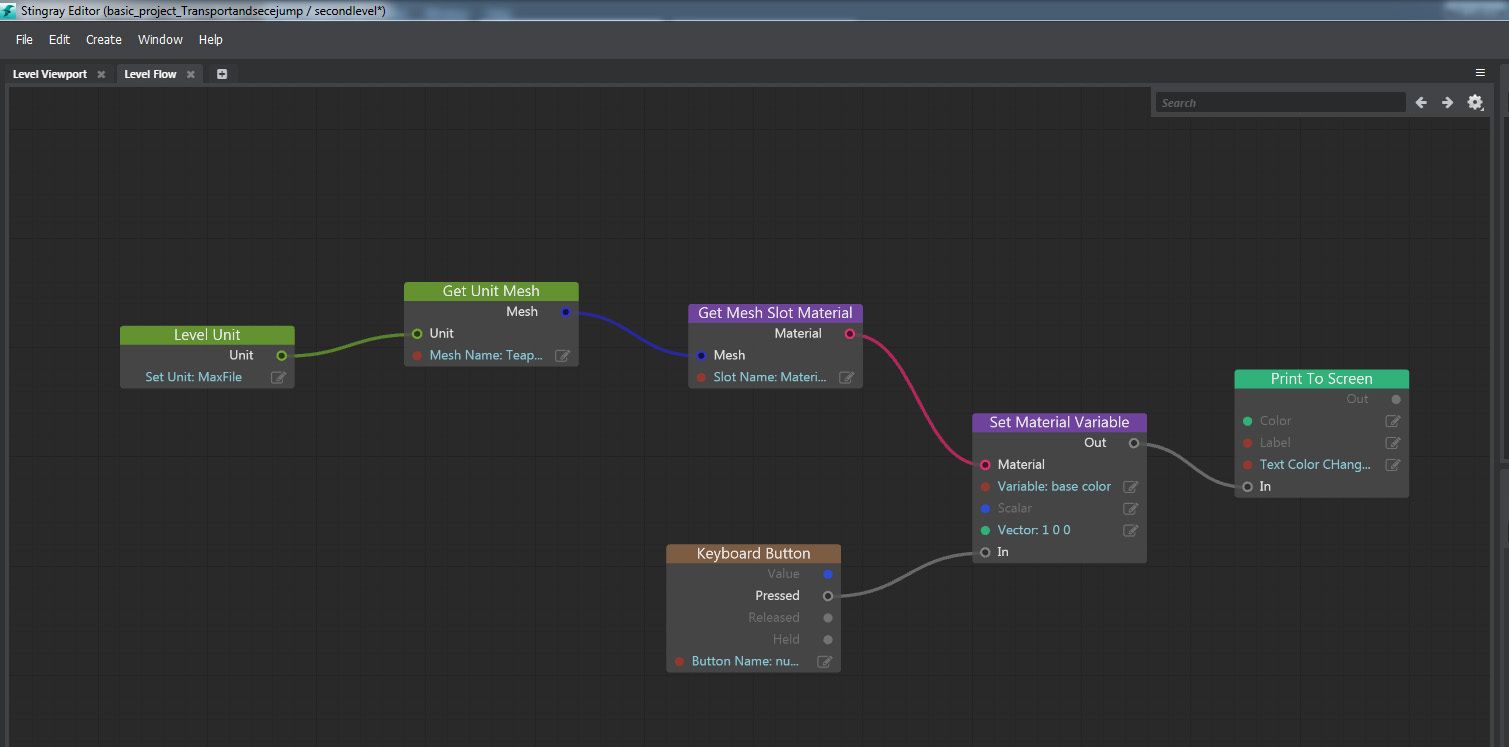
Task: Click Get Unit Mesh's Unit input port
Action: [x=417, y=333]
